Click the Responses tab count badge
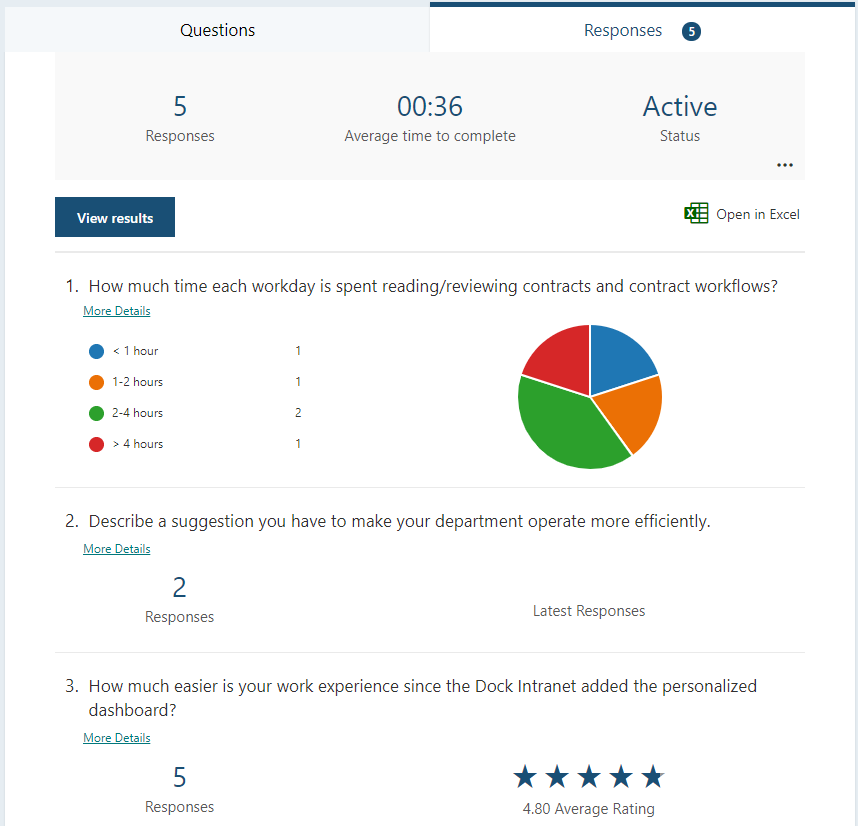Screen dimensions: 858x826 pos(690,31)
